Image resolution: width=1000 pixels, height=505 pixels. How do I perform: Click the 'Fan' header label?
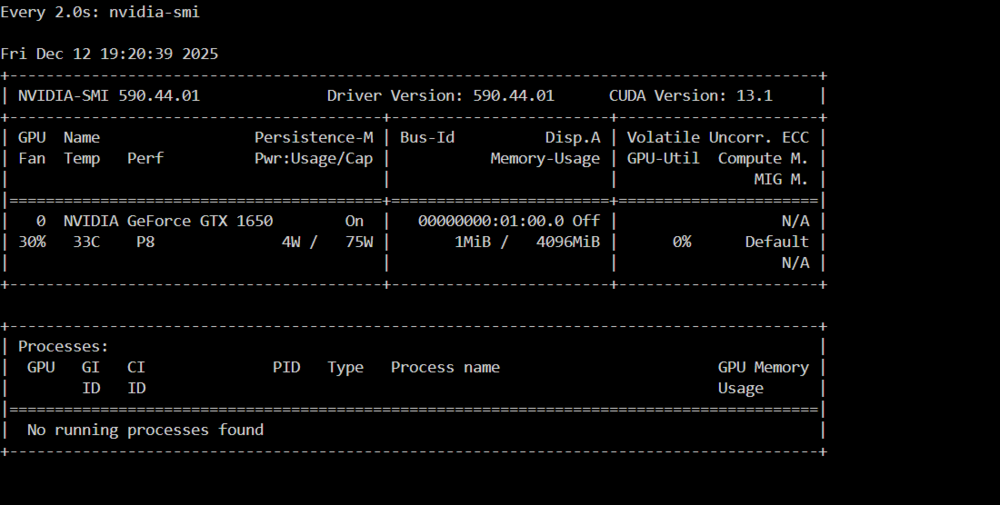32,159
